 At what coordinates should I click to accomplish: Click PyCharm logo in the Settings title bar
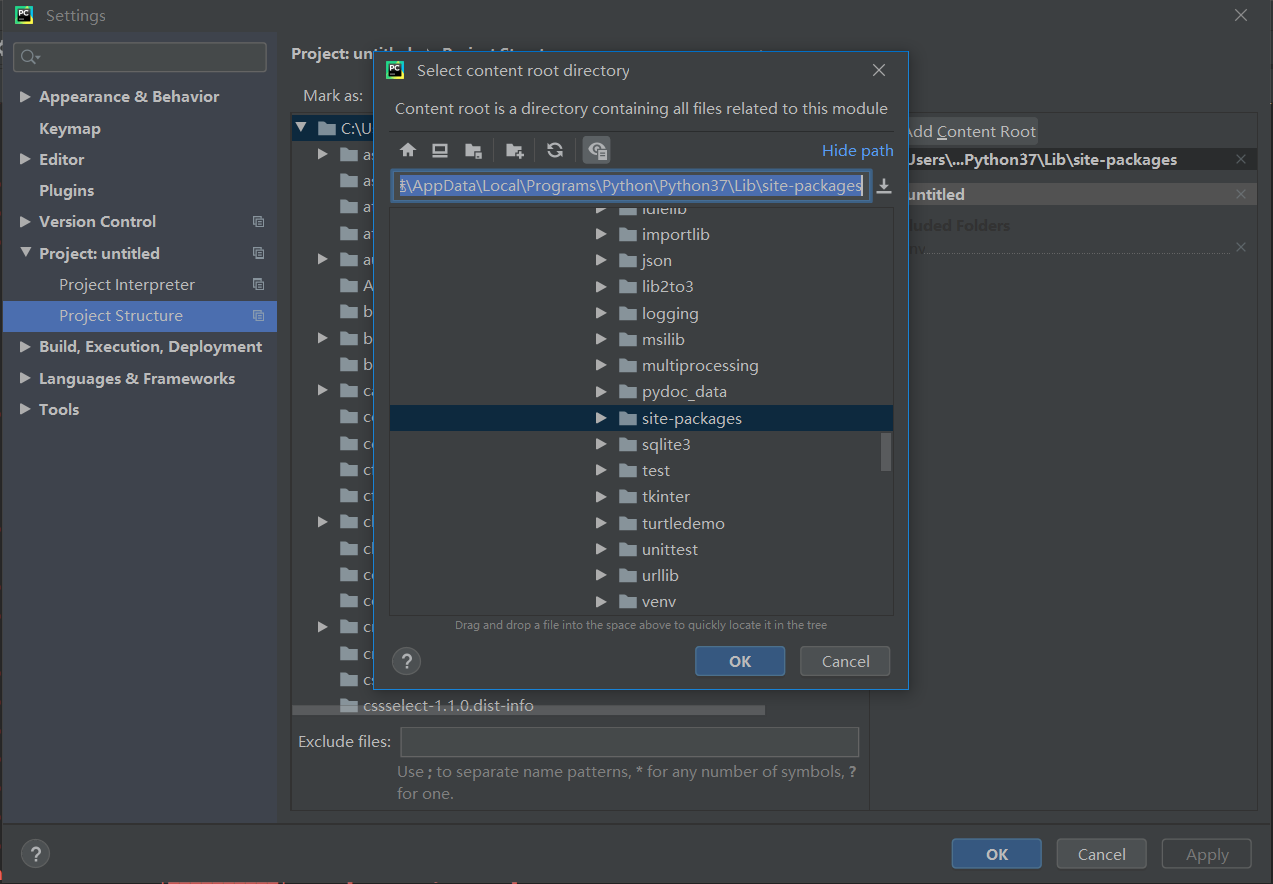point(24,15)
